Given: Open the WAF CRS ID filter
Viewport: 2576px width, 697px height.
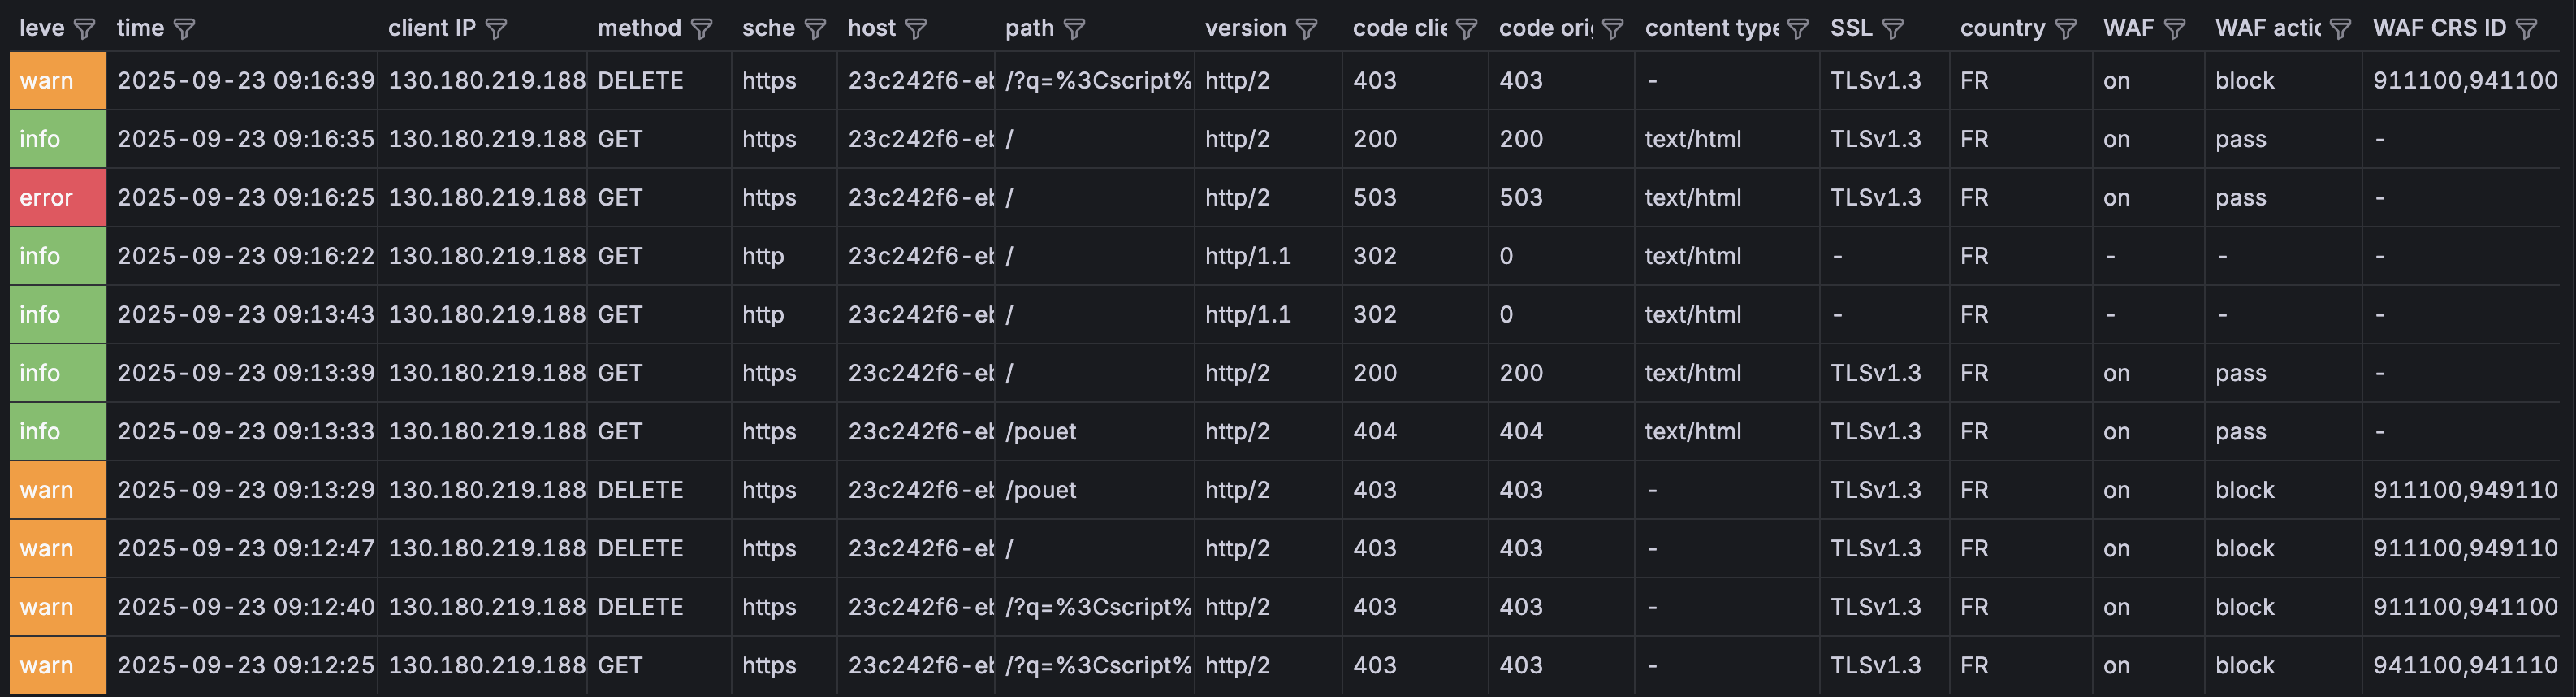Looking at the screenshot, I should [x=2526, y=29].
